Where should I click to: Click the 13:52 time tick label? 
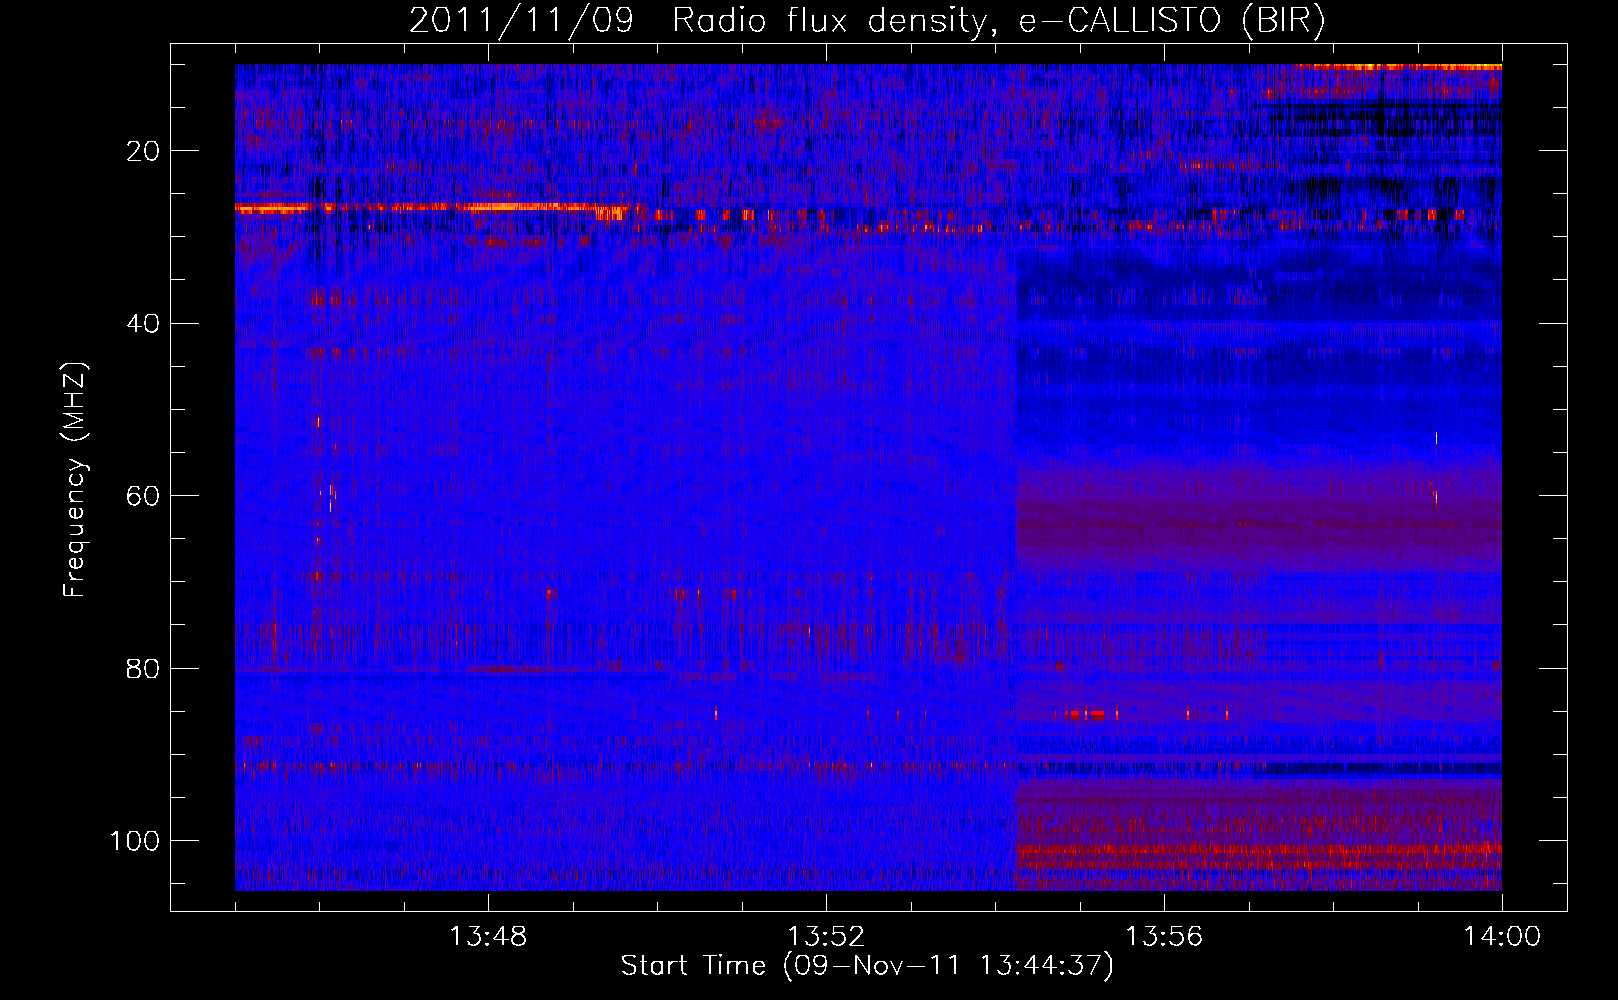[x=826, y=937]
